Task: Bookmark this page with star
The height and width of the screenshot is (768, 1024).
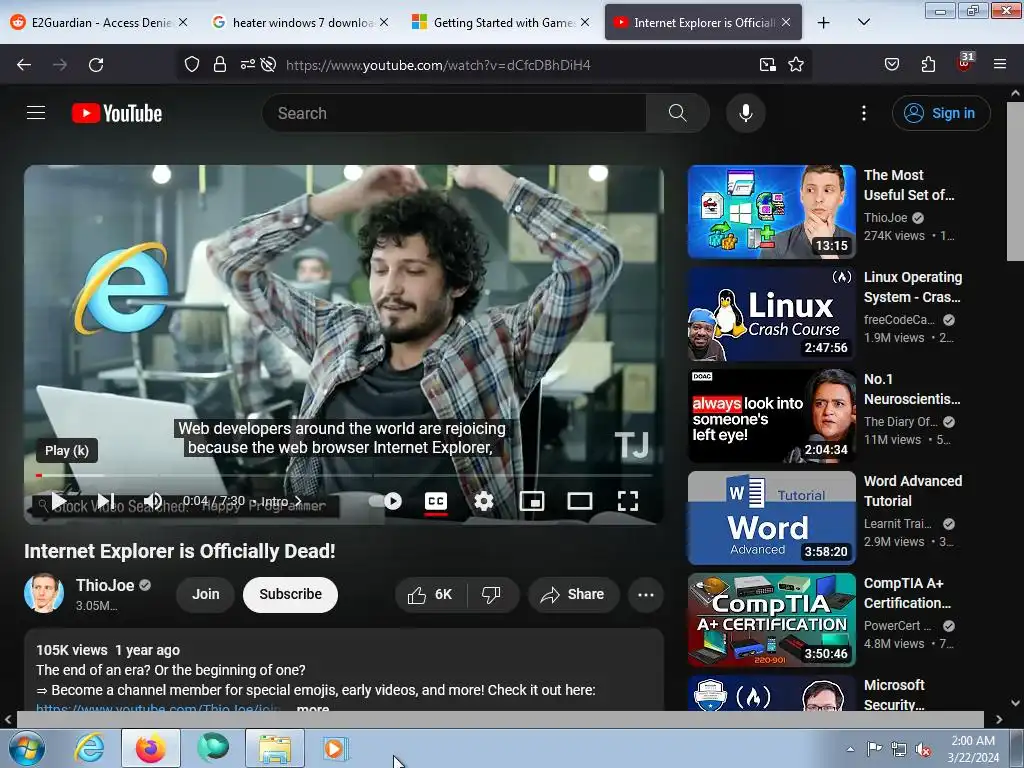Action: coord(795,65)
